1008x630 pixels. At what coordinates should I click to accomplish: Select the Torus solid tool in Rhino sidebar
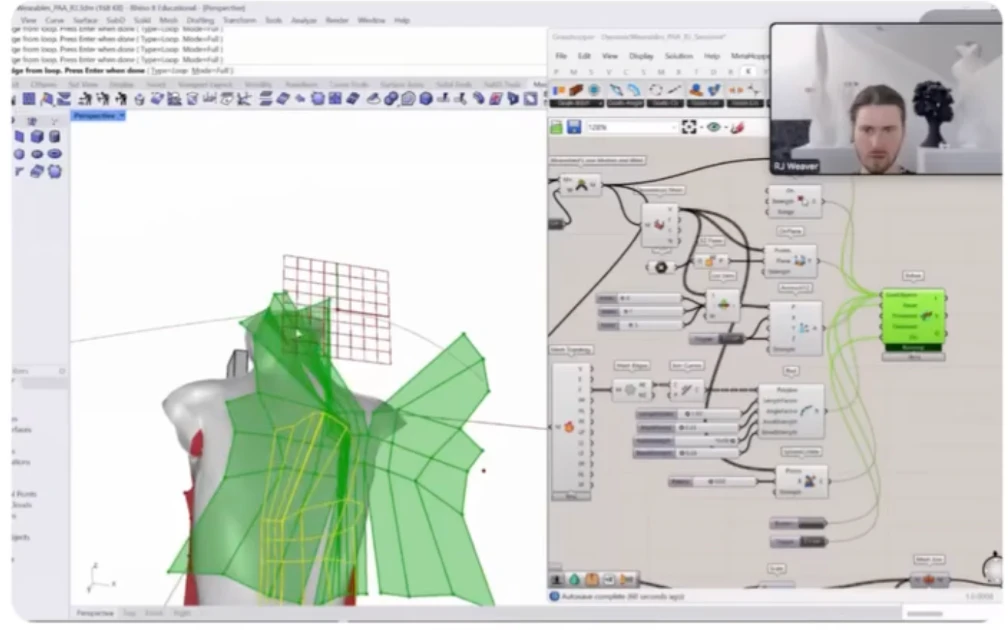pyautogui.click(x=55, y=154)
